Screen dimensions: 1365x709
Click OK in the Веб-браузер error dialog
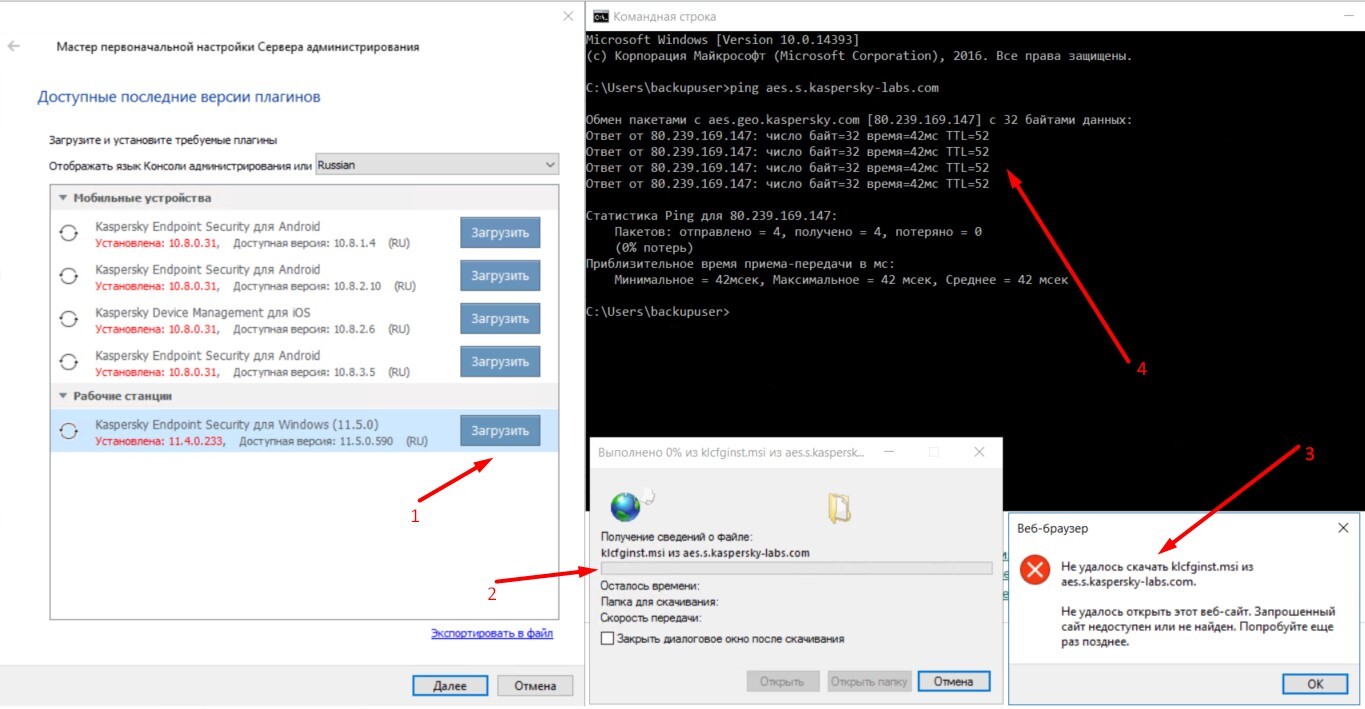click(x=1315, y=684)
